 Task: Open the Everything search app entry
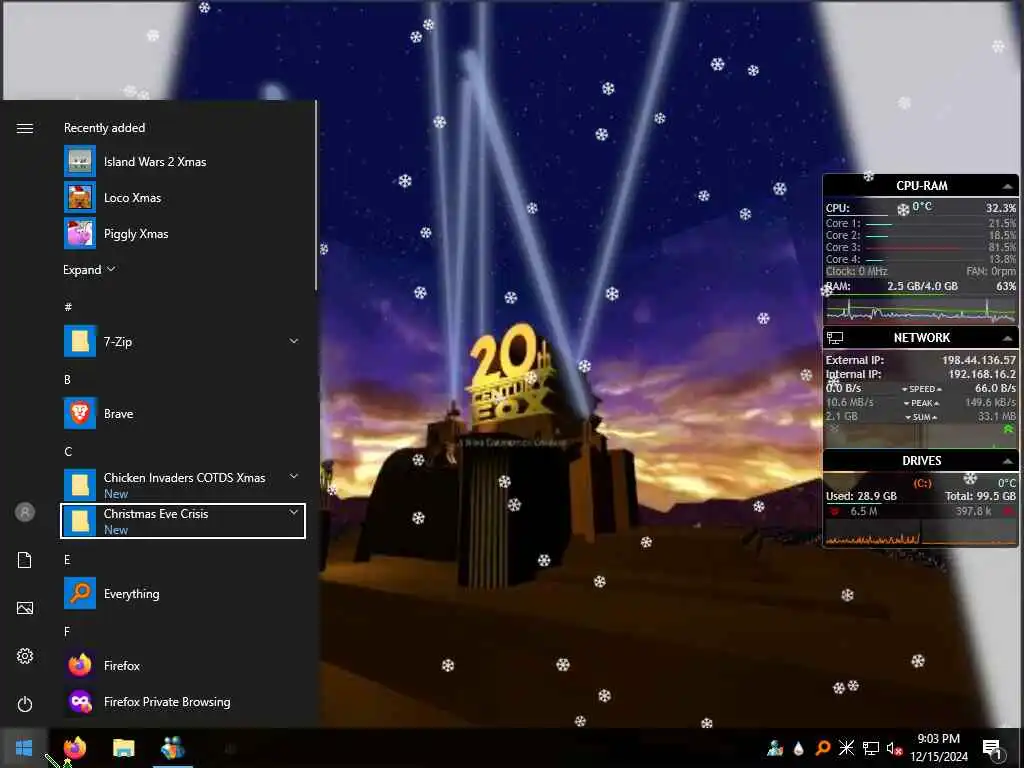(x=183, y=594)
